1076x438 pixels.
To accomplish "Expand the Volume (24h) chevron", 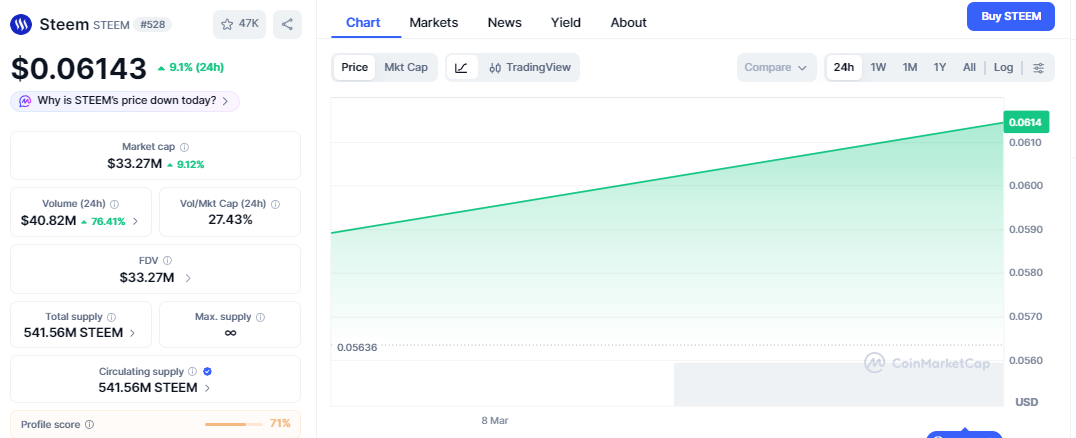I will point(135,221).
